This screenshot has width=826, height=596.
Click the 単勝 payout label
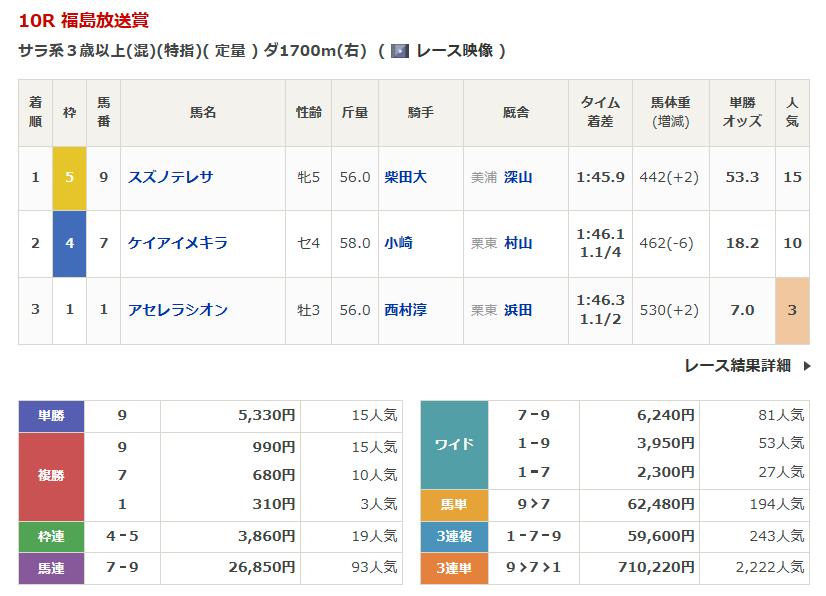[51, 416]
